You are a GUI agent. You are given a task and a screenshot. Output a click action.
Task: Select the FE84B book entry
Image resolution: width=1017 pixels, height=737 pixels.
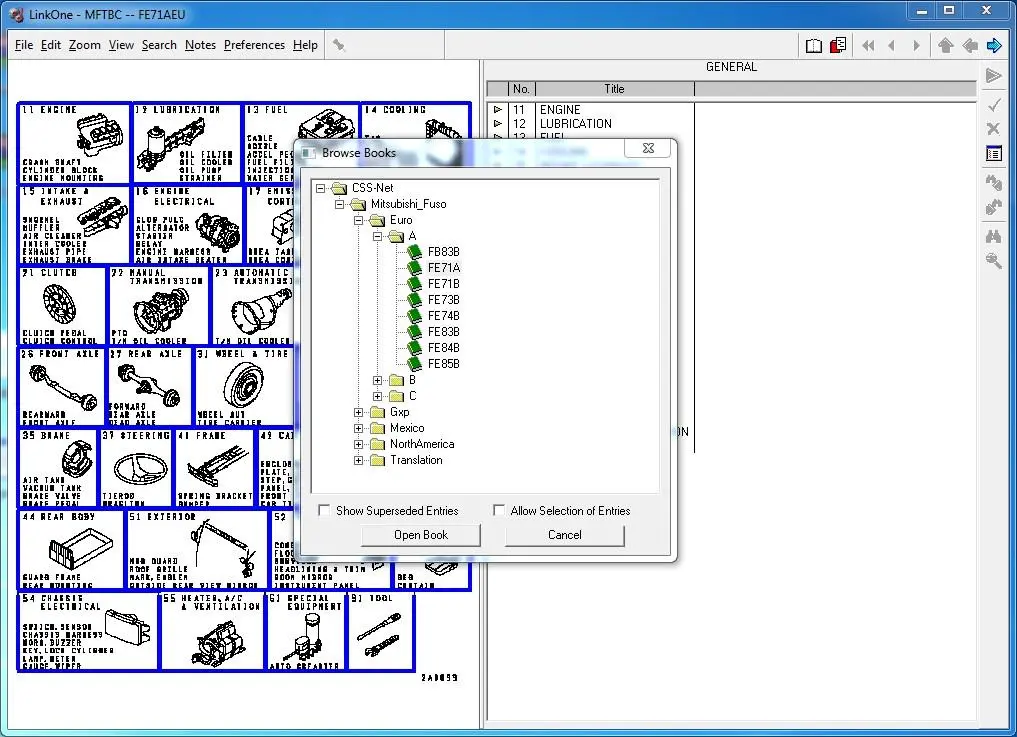click(444, 348)
